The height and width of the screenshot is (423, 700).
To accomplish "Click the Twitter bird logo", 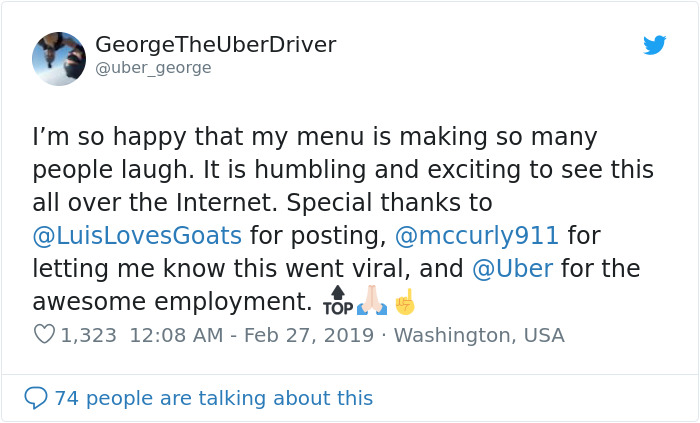I will (x=655, y=46).
